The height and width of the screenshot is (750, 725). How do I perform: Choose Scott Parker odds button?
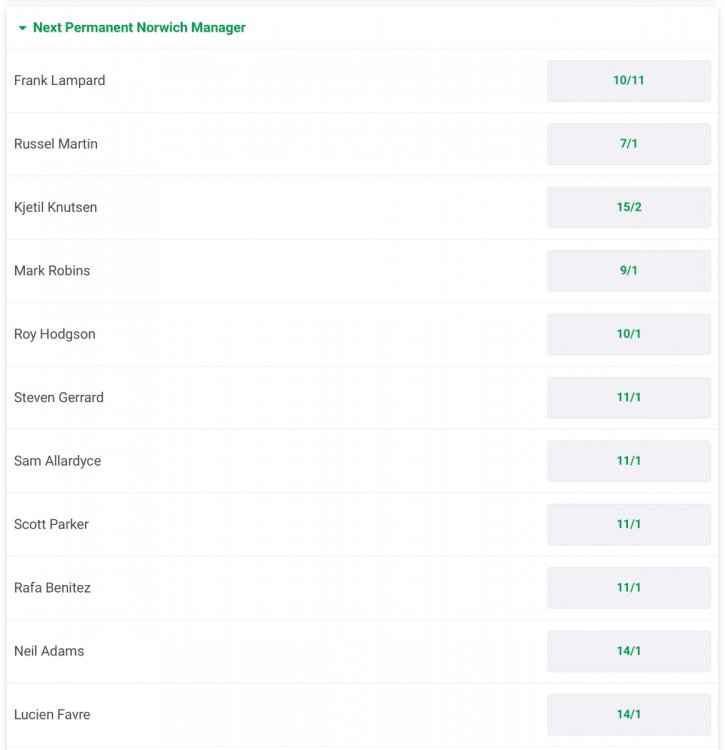pyautogui.click(x=628, y=524)
